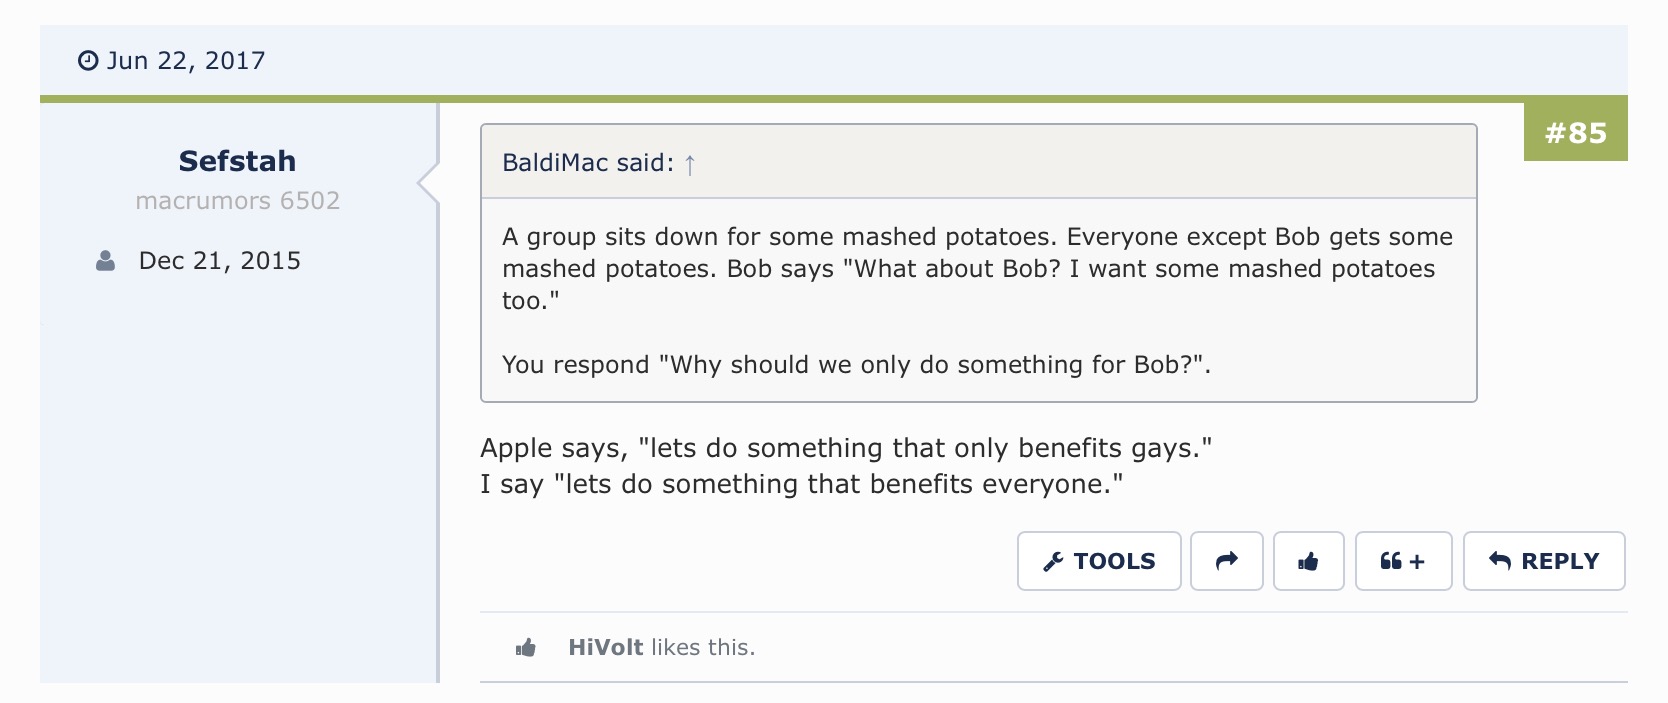Screen dimensions: 1668x703
Task: Add post to multi-quote
Action: (x=1403, y=561)
